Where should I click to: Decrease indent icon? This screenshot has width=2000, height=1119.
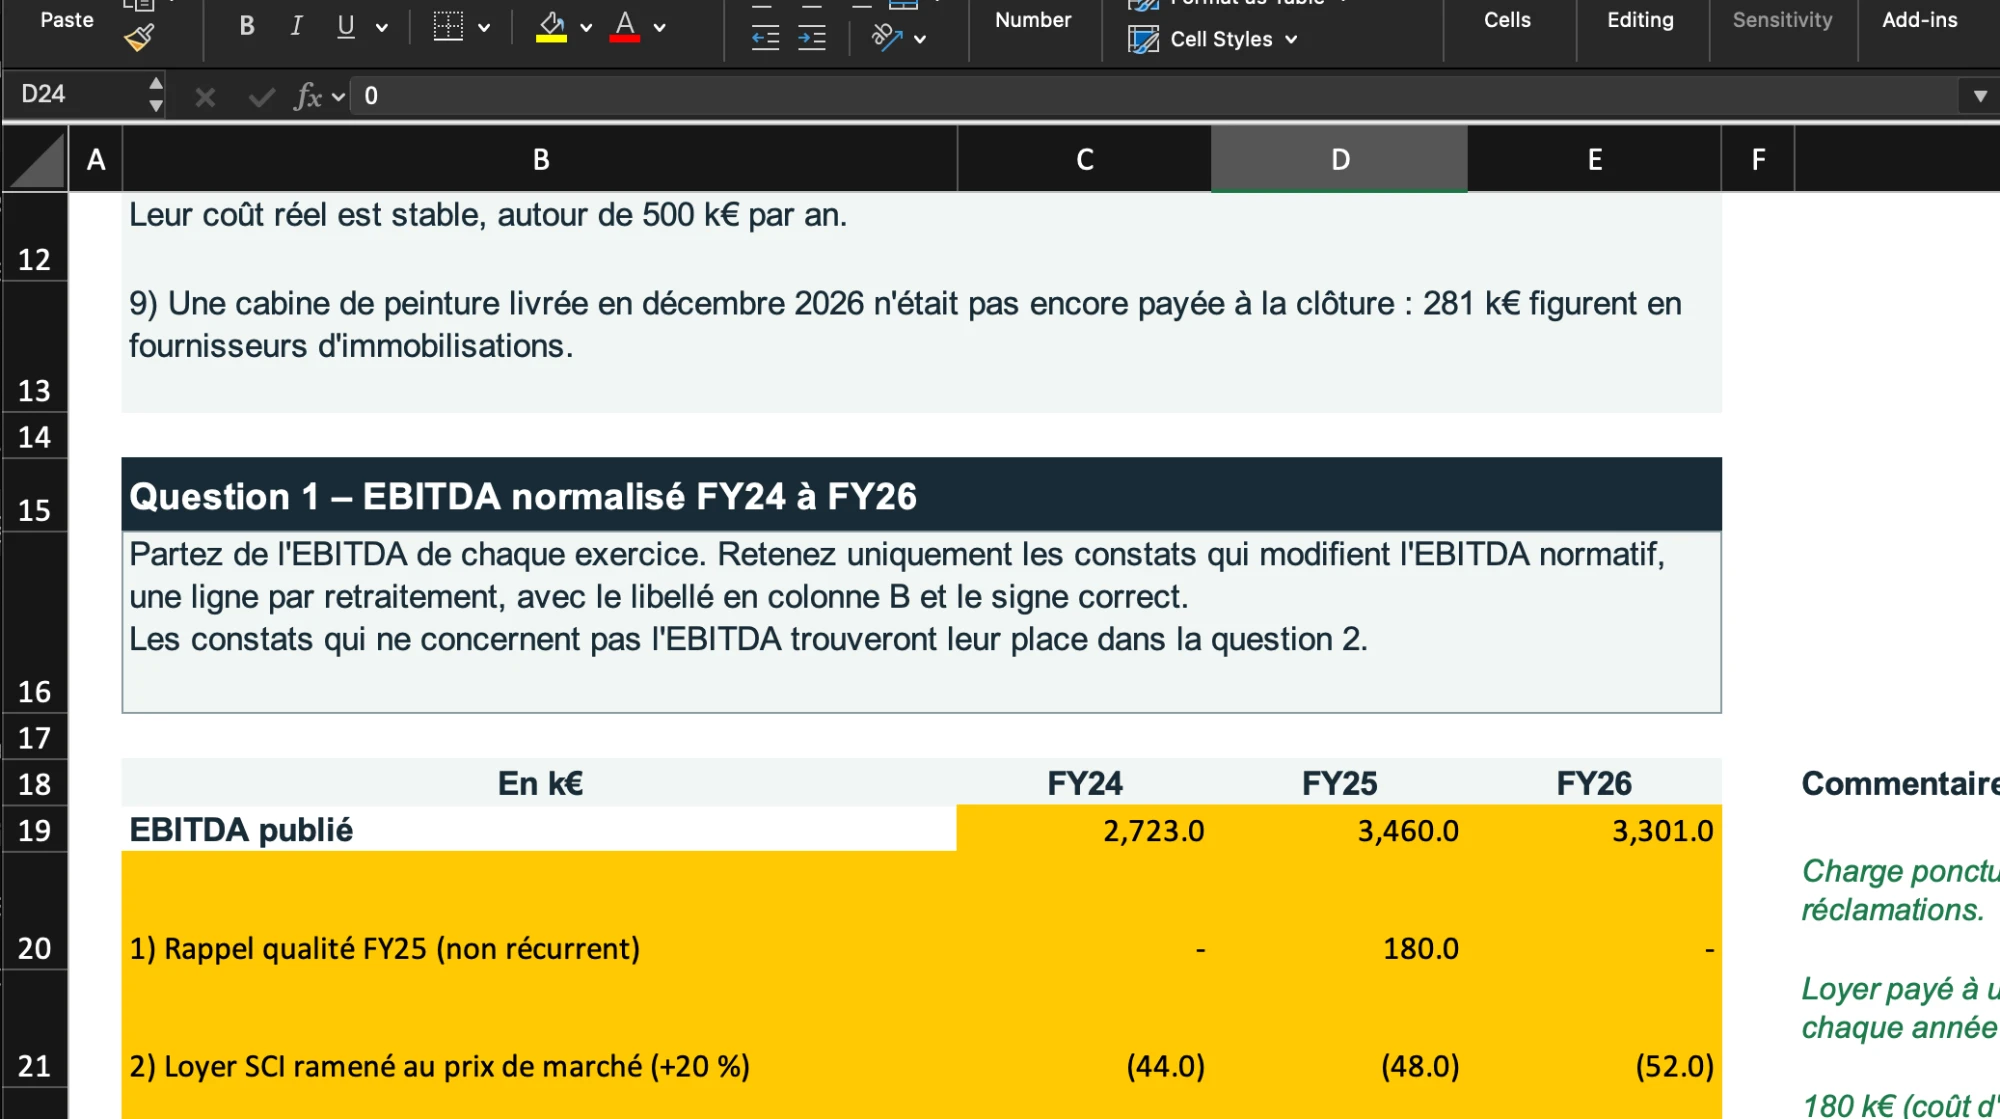(x=765, y=39)
